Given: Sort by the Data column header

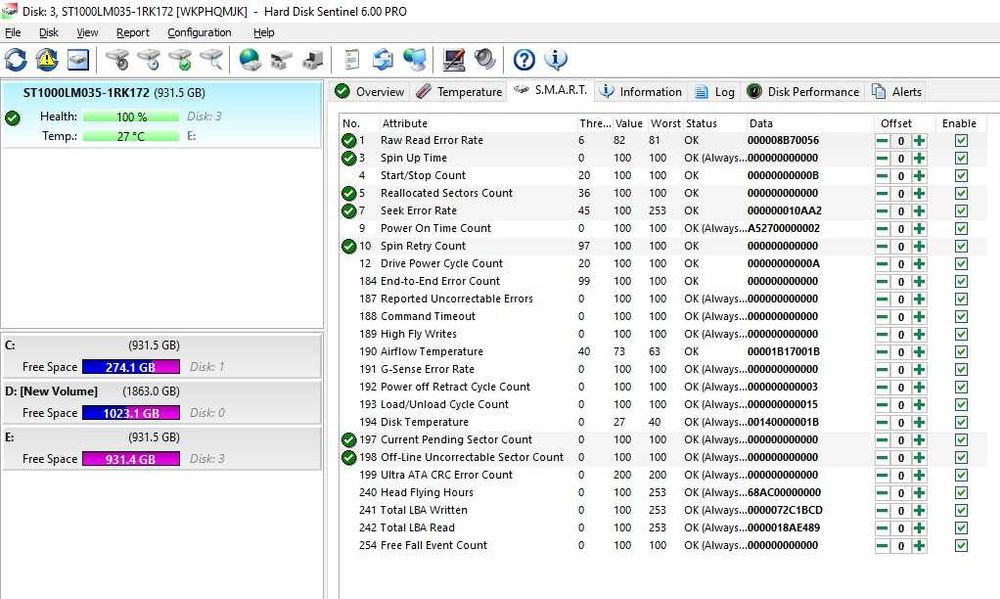Looking at the screenshot, I should coord(809,123).
